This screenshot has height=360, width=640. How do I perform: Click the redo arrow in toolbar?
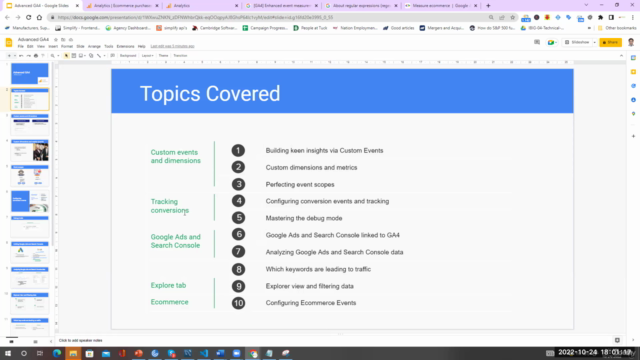pyautogui.click(x=29, y=56)
